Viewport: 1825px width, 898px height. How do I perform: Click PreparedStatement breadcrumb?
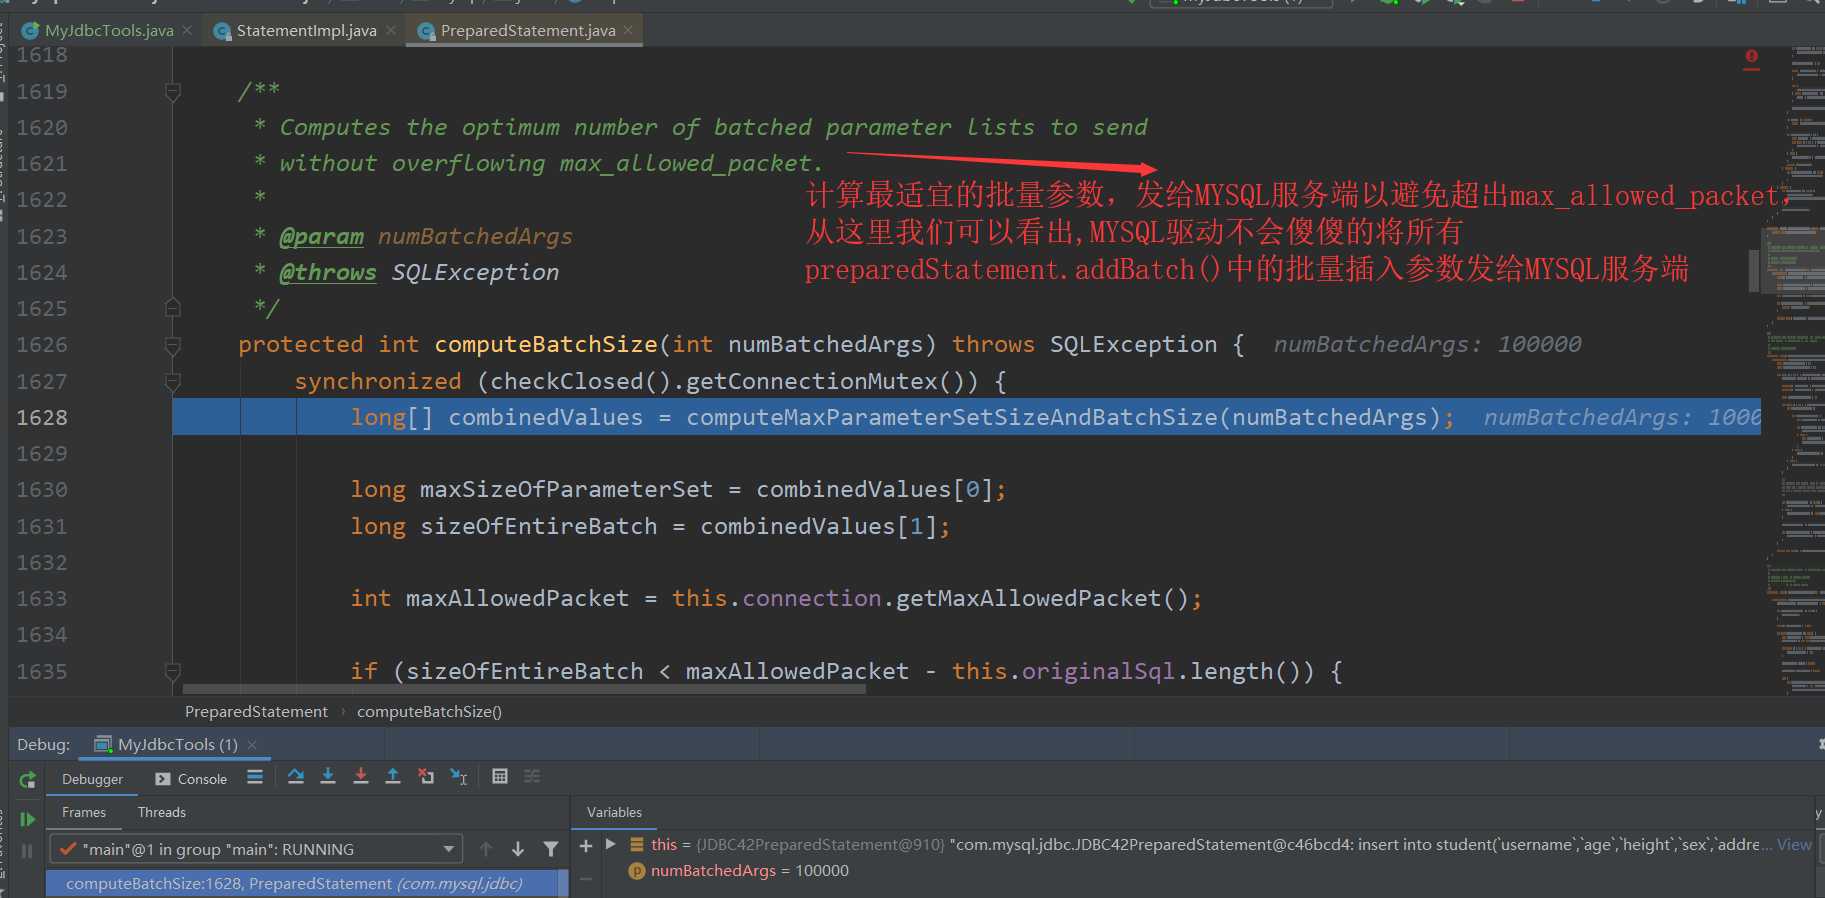pos(256,712)
